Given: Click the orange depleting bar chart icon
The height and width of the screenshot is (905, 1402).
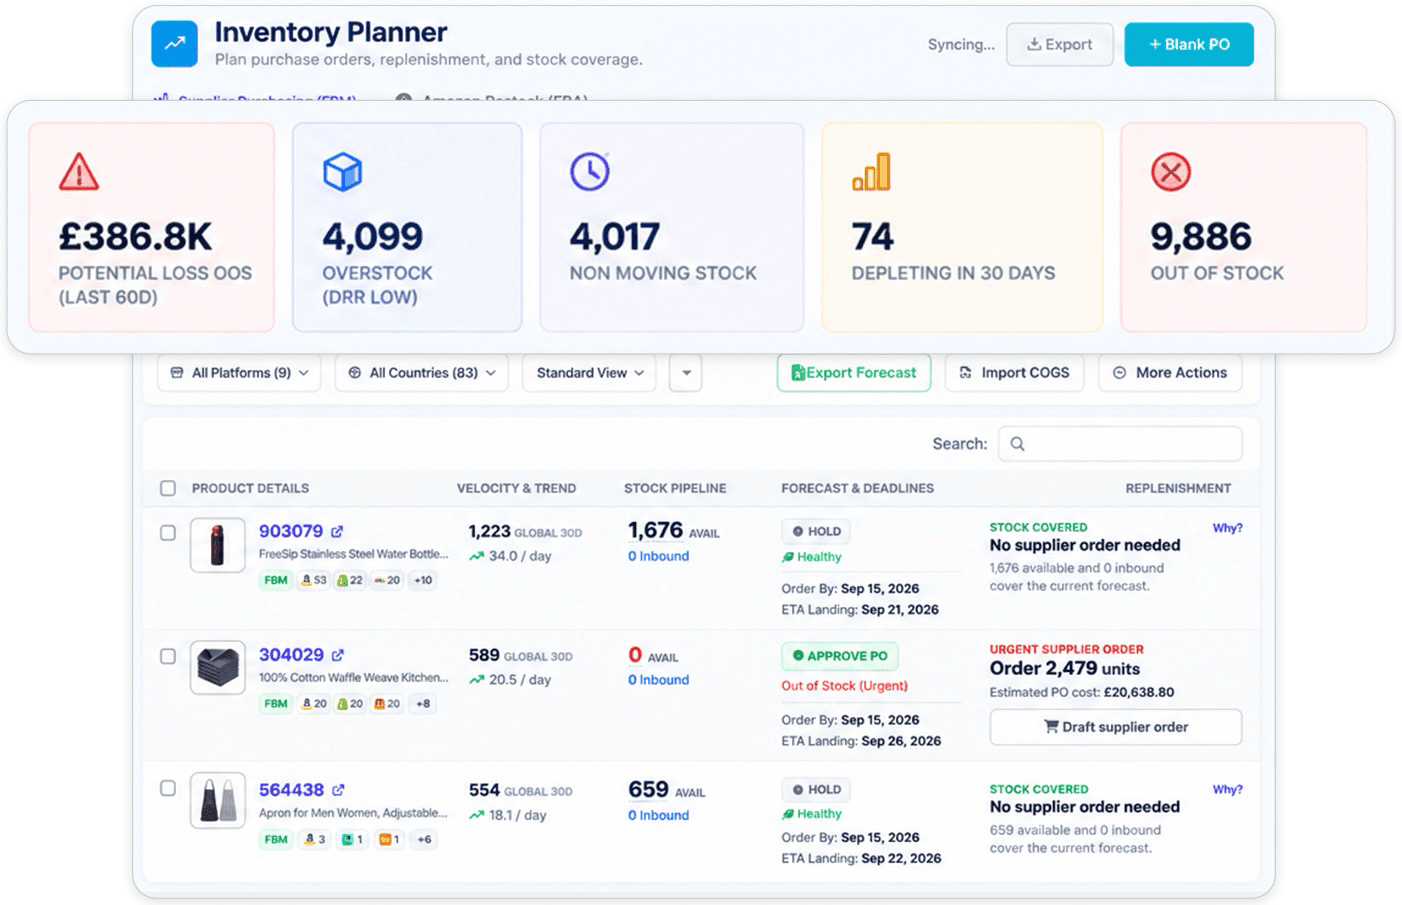Looking at the screenshot, I should click(x=871, y=172).
